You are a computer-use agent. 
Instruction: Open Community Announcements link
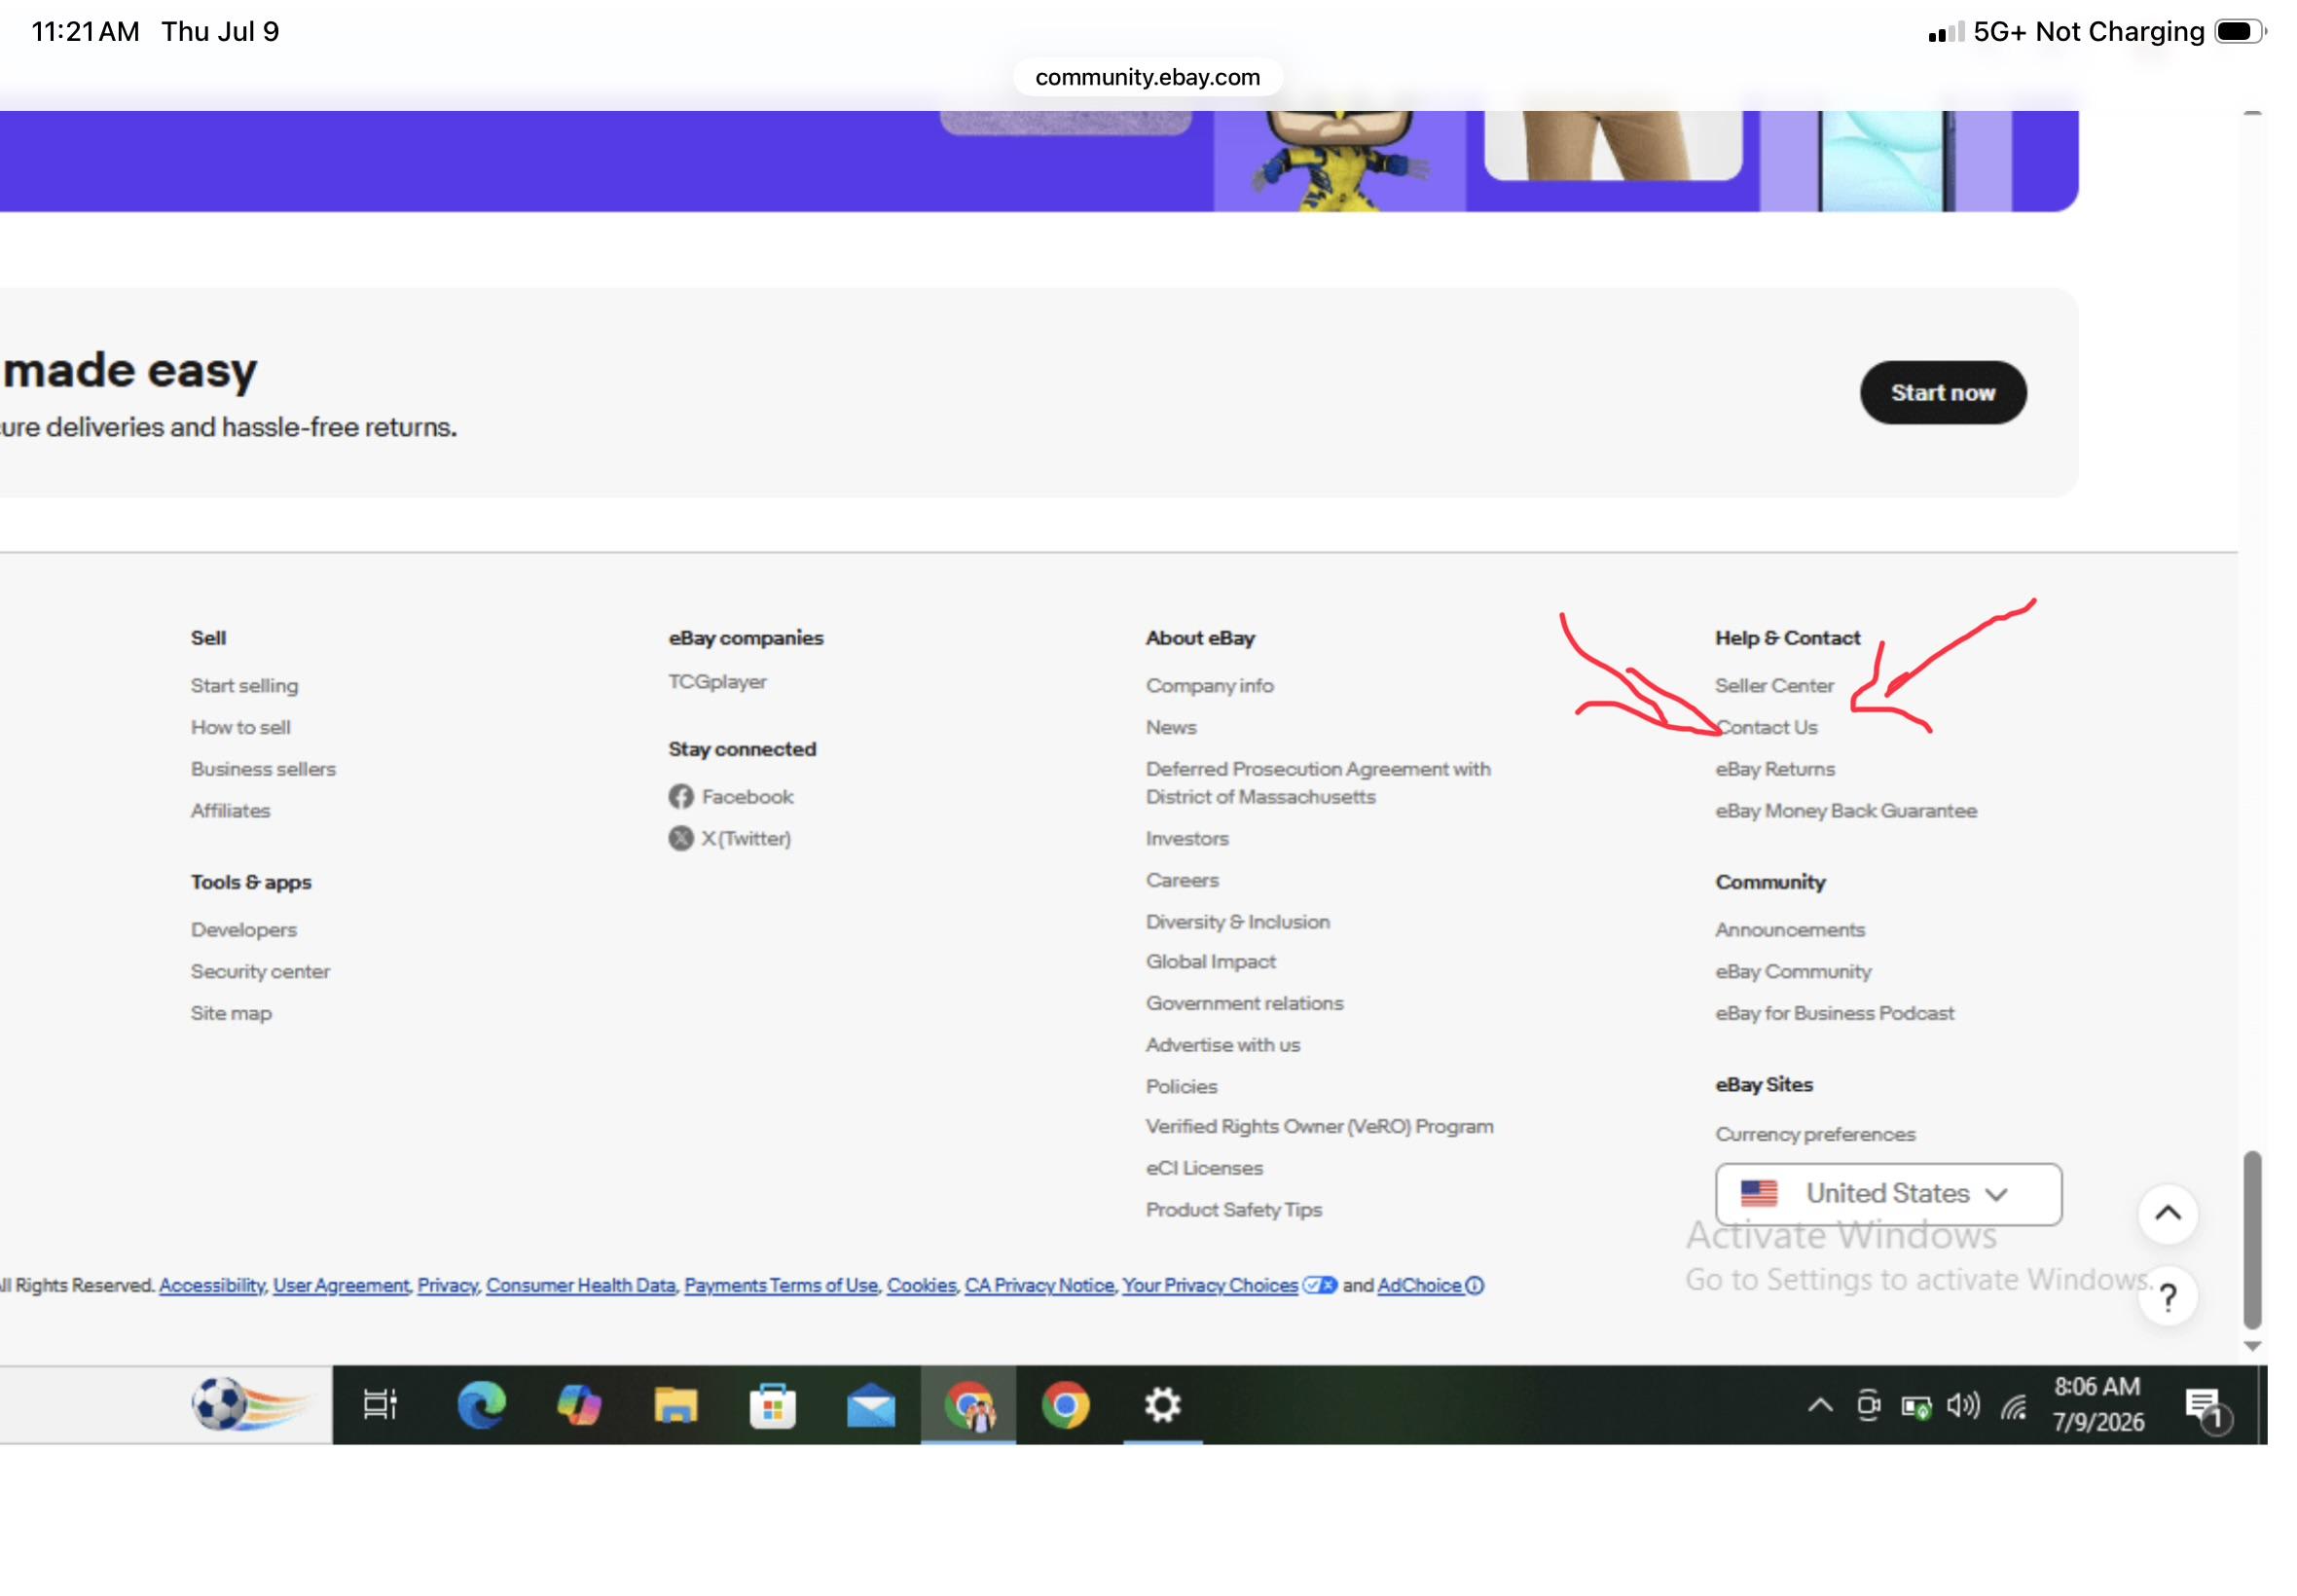(1790, 930)
